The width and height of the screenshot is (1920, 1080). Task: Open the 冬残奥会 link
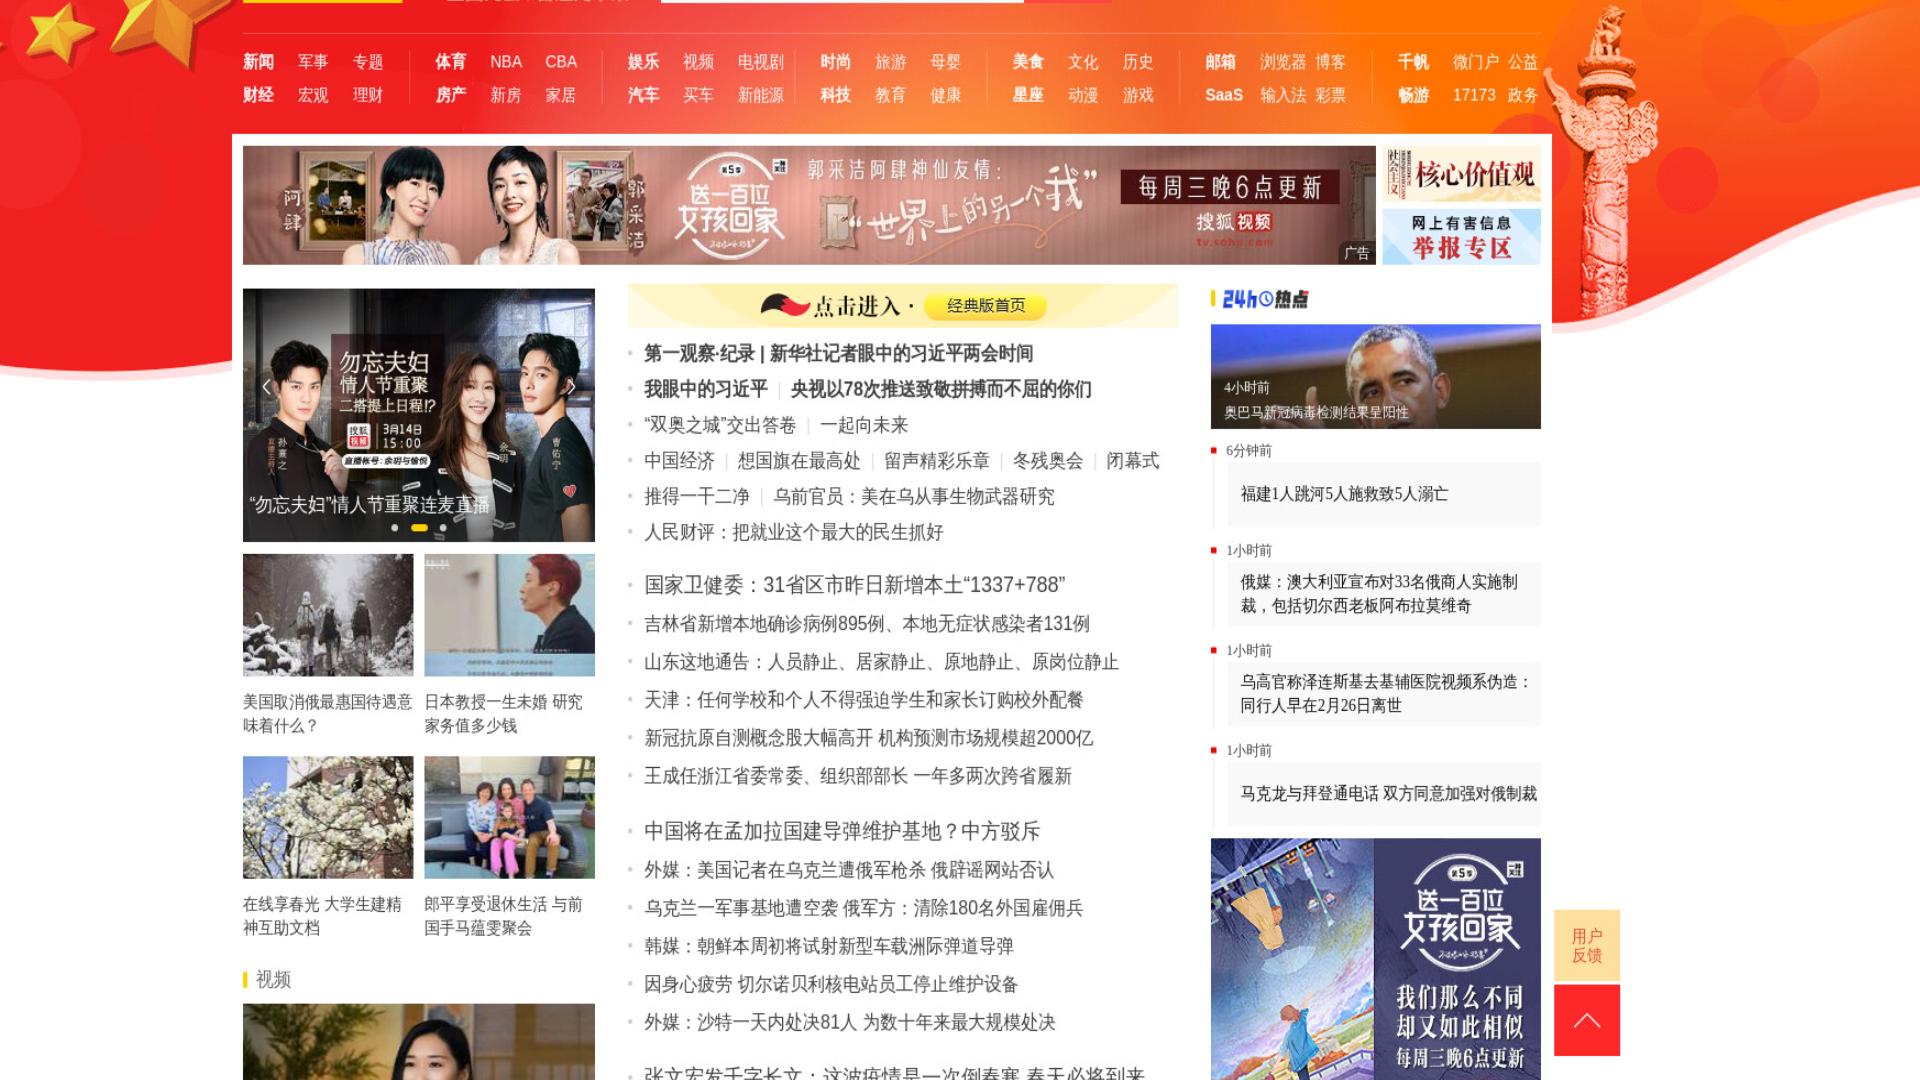1047,461
